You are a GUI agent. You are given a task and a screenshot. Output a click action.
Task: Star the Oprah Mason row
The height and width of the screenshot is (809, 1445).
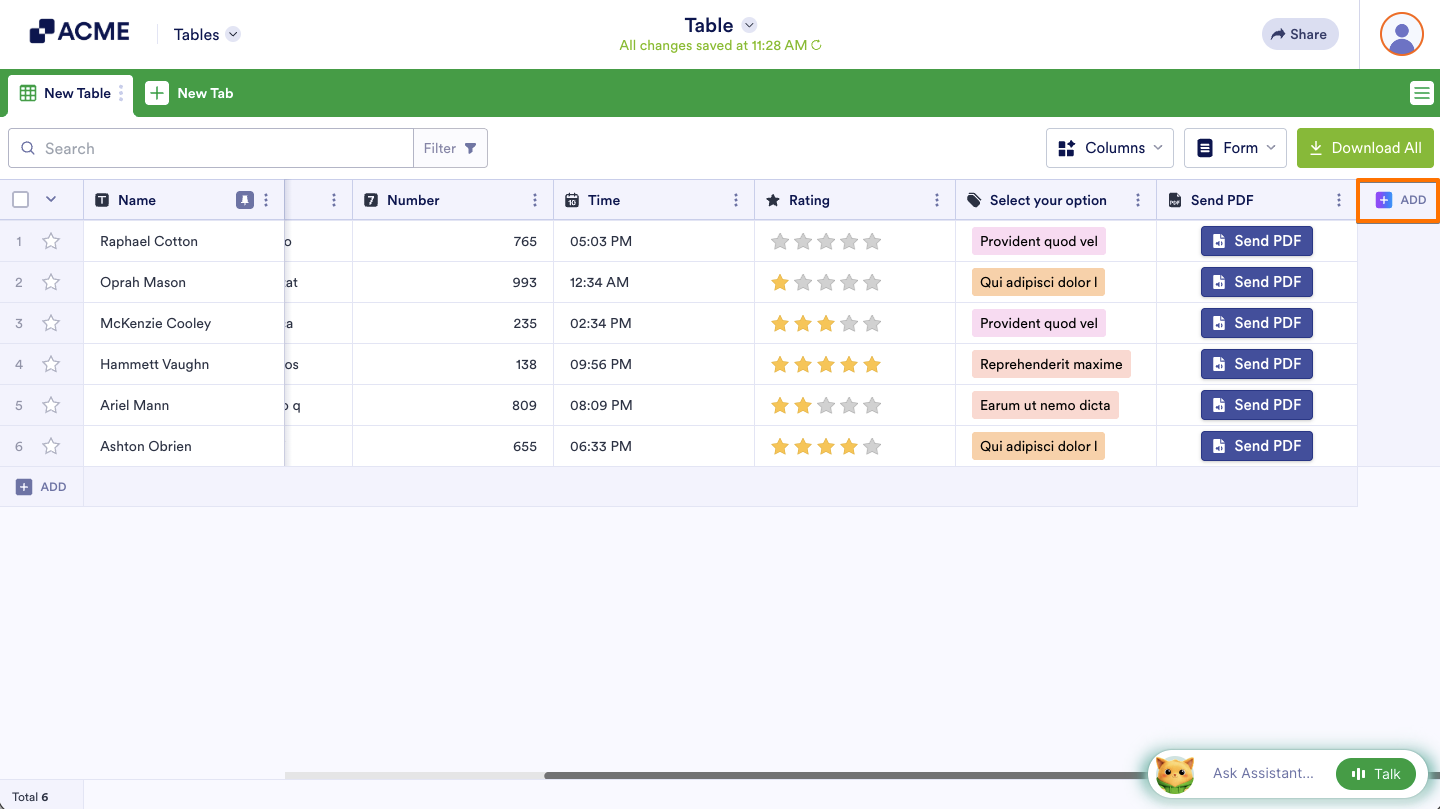click(51, 282)
